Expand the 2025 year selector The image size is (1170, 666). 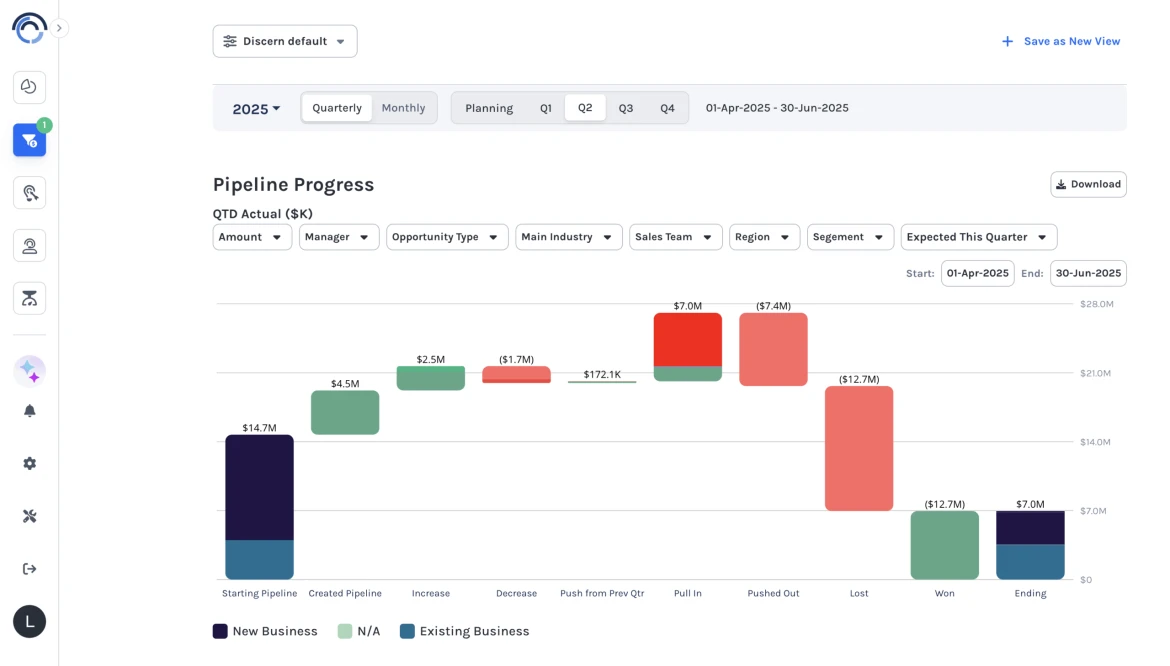coord(256,109)
